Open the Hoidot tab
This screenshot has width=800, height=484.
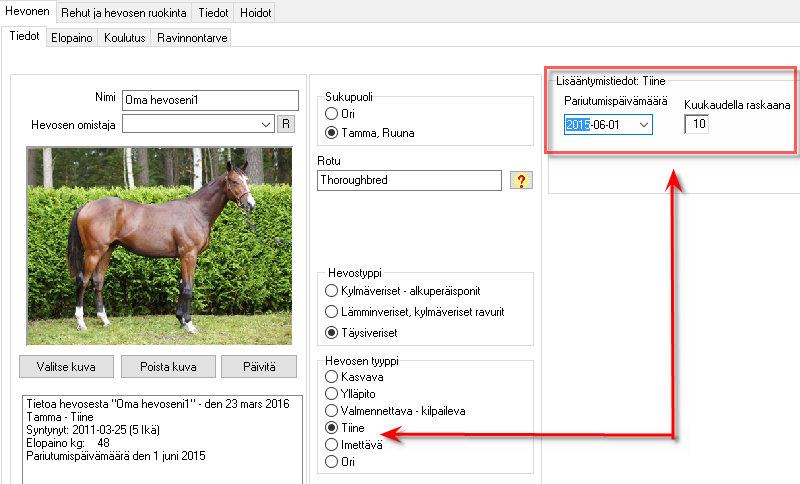click(255, 13)
